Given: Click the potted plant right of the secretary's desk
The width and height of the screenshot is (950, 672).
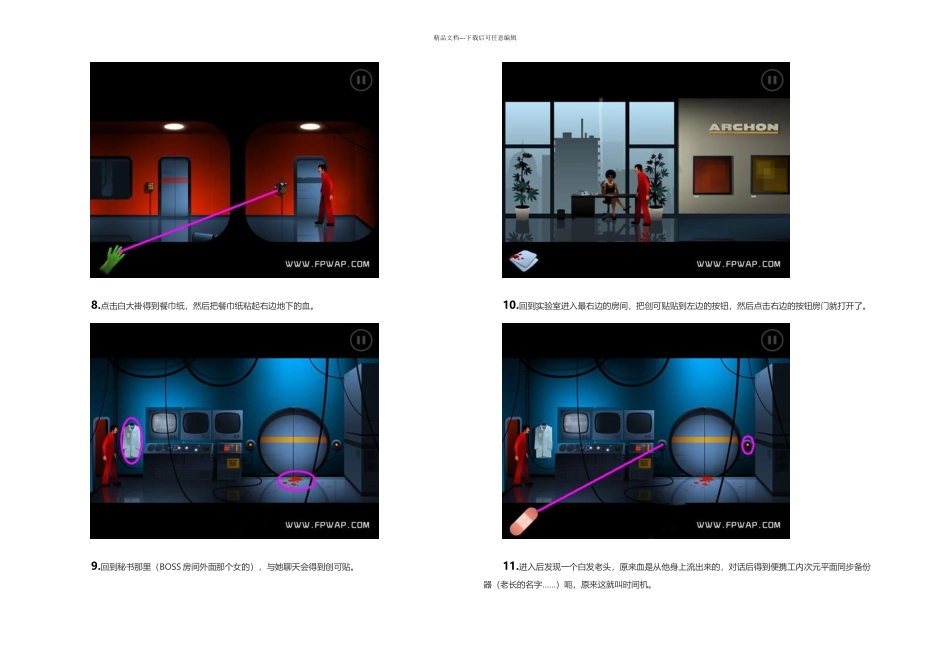Looking at the screenshot, I should pos(657,185).
